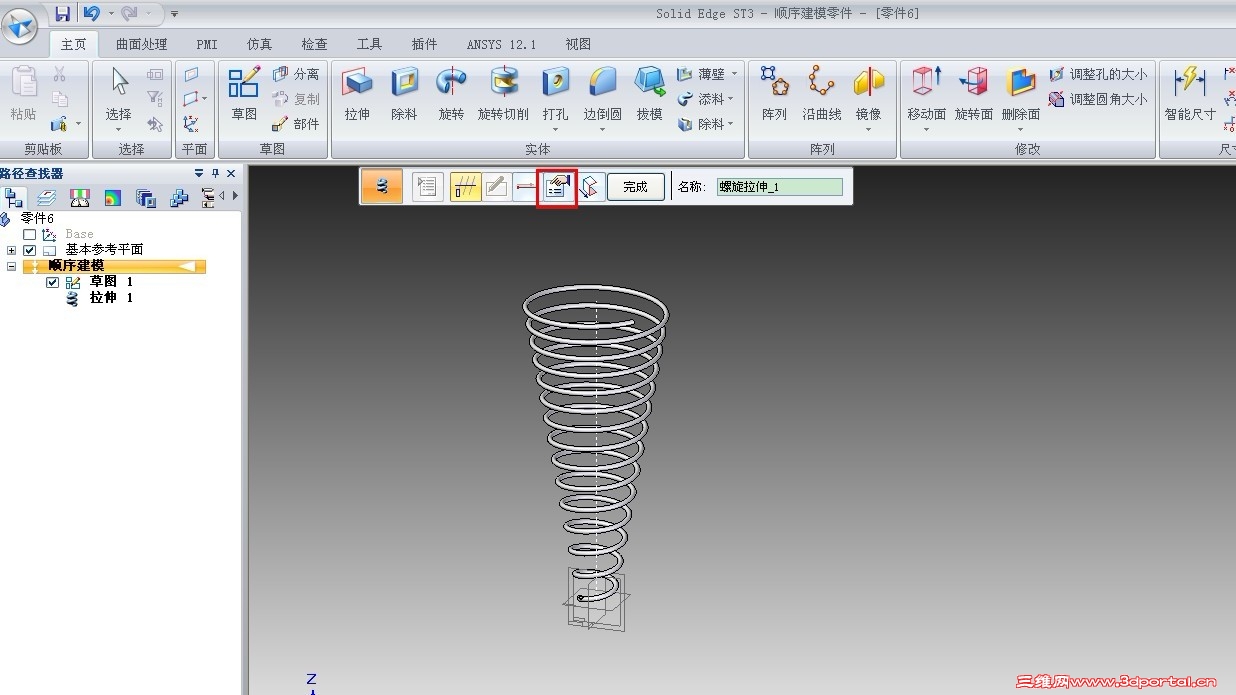Expand the 镜像 dropdown arrow
1236x695 pixels.
868,129
